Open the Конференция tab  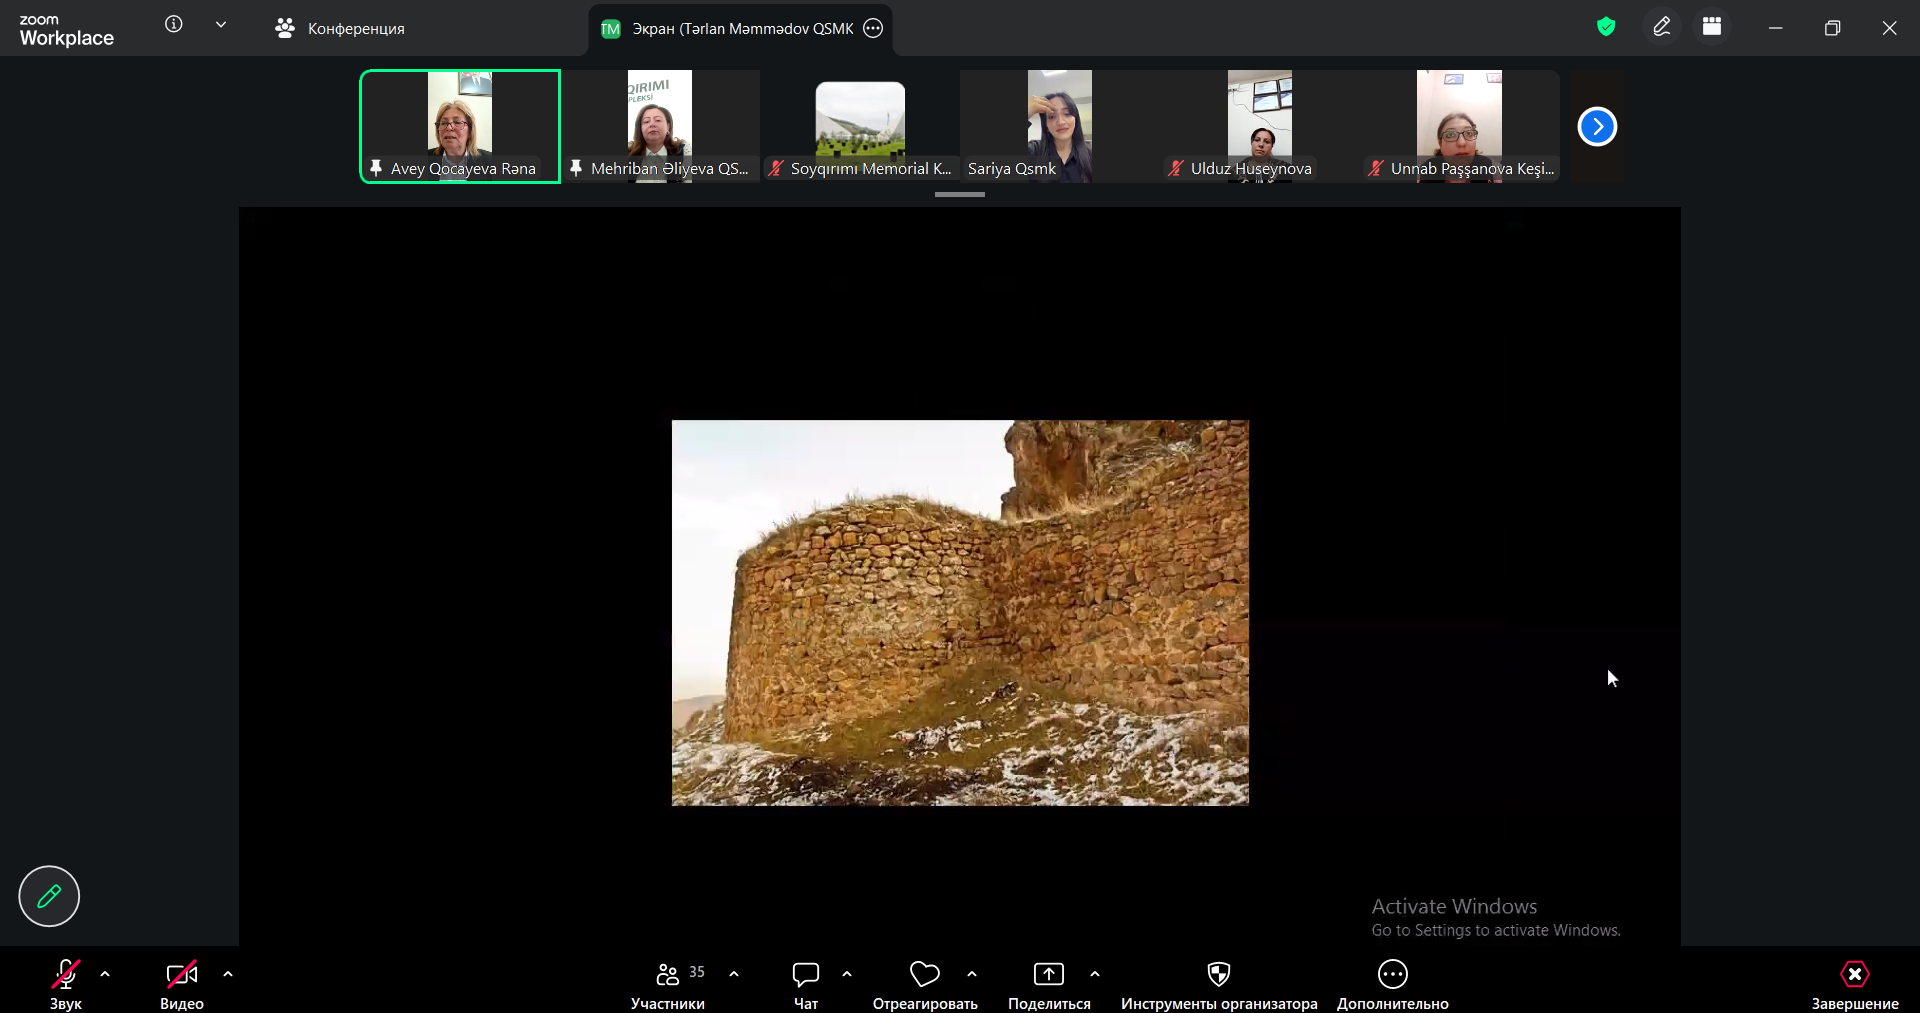pos(340,28)
